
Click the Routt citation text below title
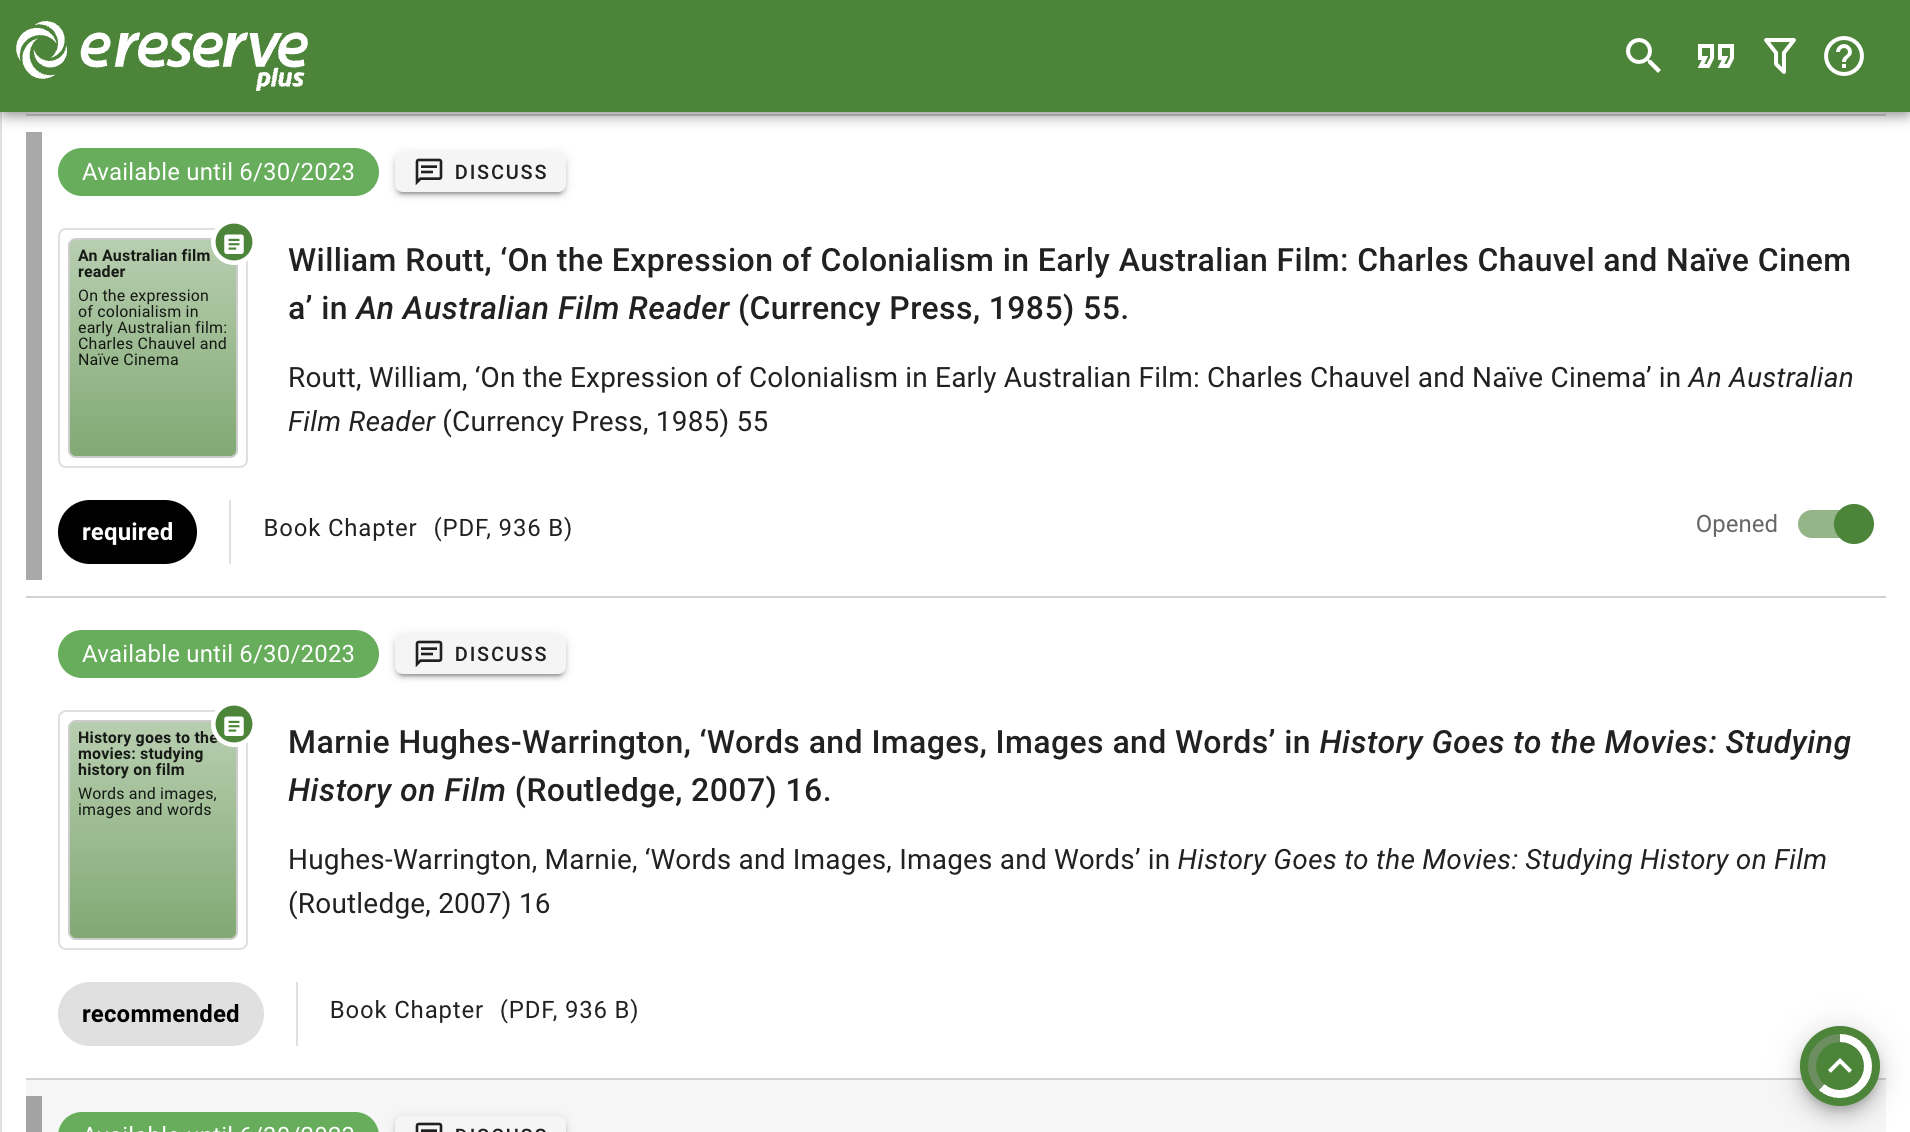(1069, 400)
